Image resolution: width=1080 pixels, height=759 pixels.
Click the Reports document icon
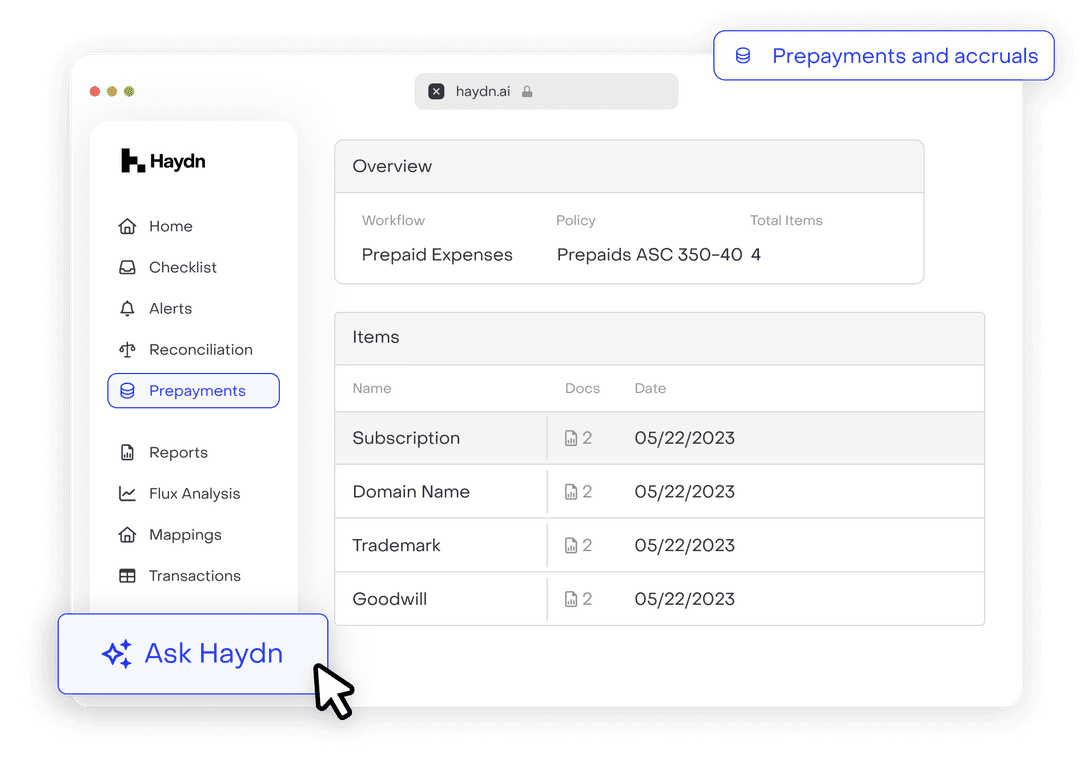tap(127, 453)
